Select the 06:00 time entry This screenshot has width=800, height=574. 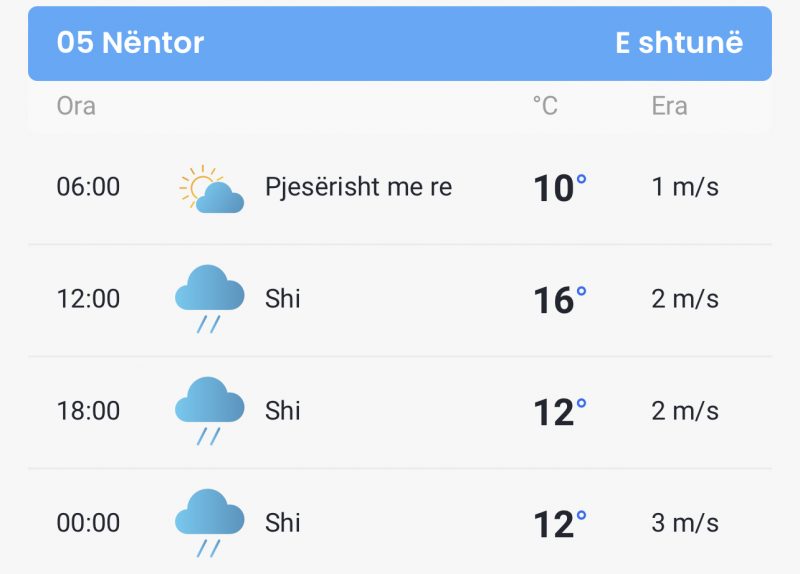pos(88,187)
